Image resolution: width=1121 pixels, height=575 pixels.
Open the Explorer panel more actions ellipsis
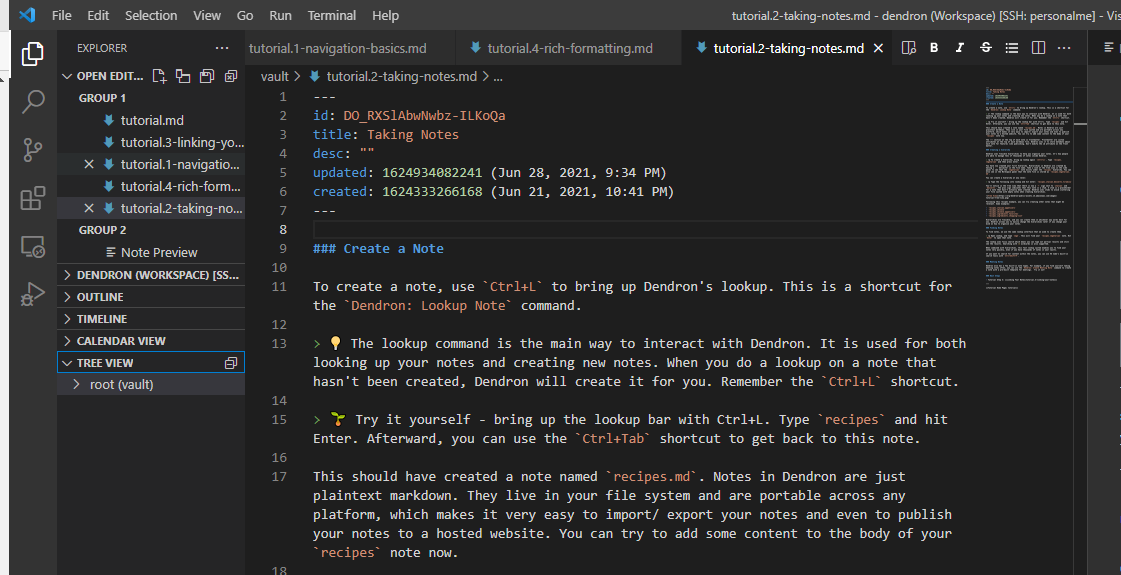(x=222, y=48)
